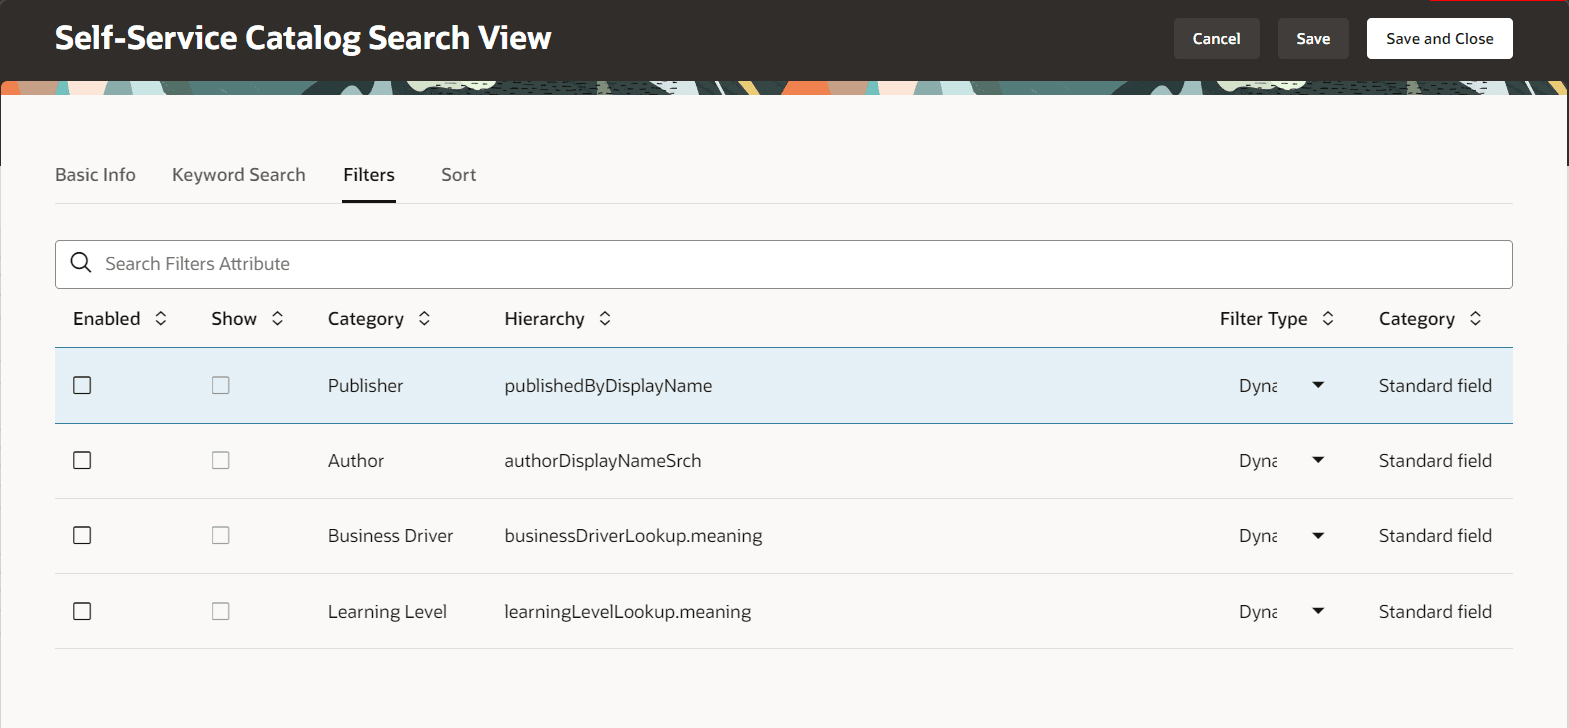Sort by the Enabled column arrows
1569x728 pixels.
pos(161,318)
